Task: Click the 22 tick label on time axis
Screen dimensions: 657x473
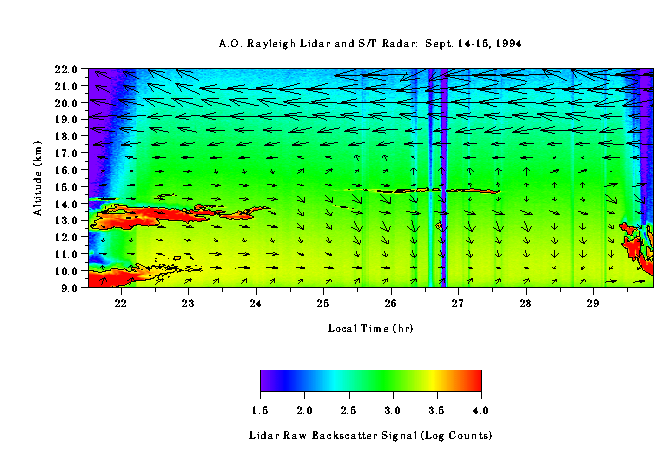Action: click(121, 302)
